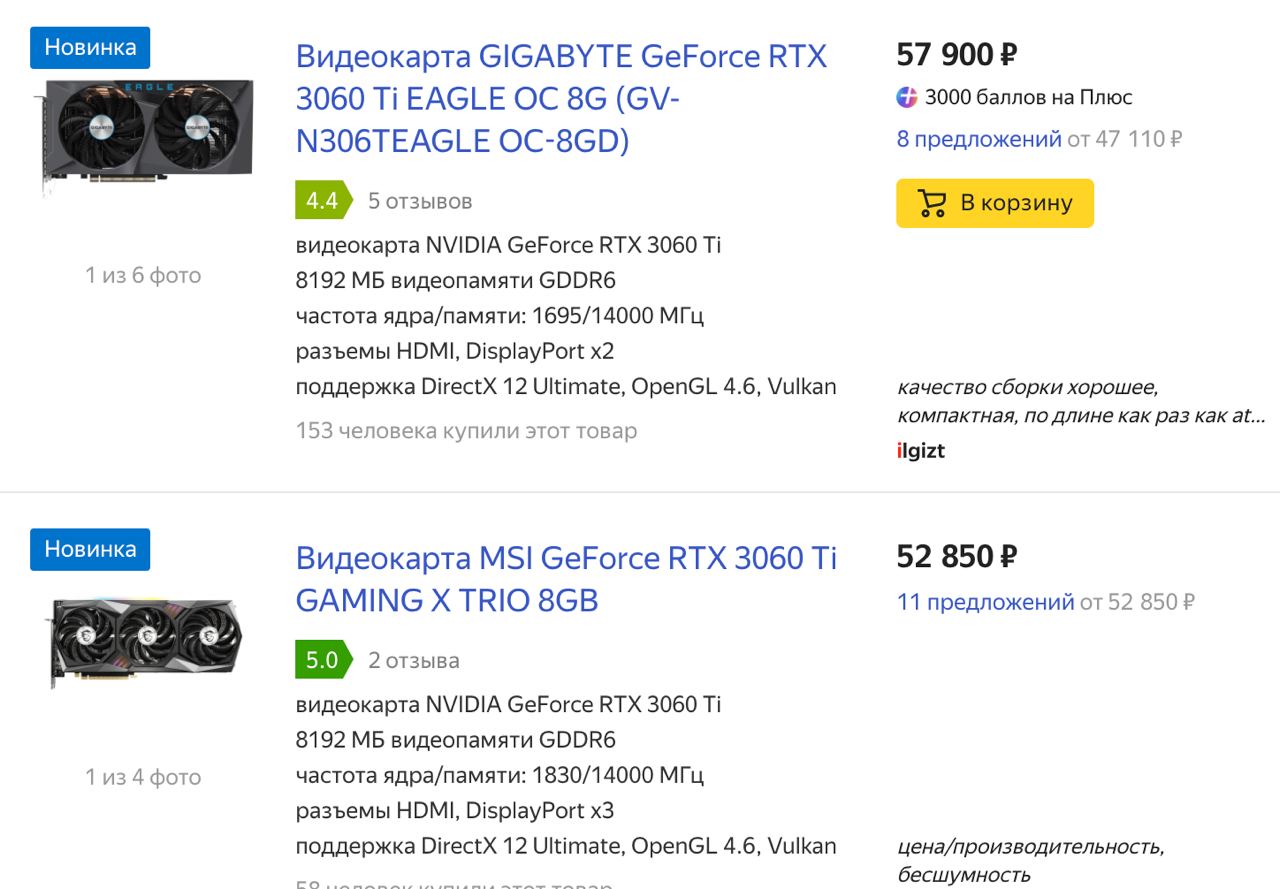Click the Новинка badge on the MSI card
The width and height of the screenshot is (1280, 889).
coord(90,549)
